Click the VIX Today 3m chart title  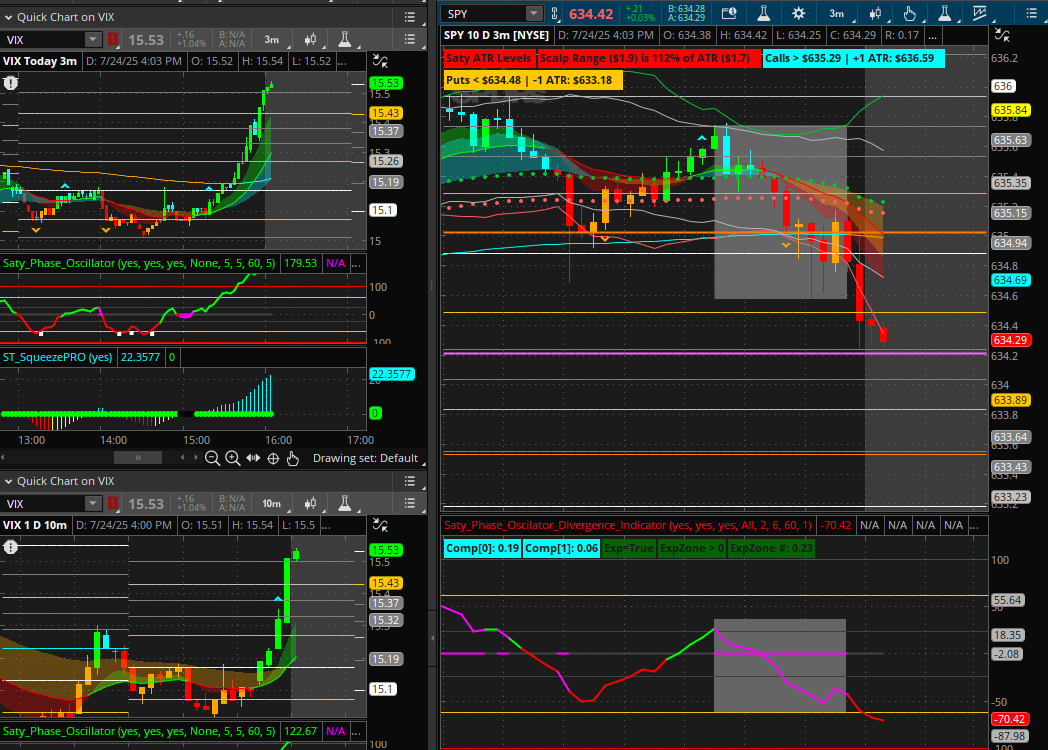point(40,61)
